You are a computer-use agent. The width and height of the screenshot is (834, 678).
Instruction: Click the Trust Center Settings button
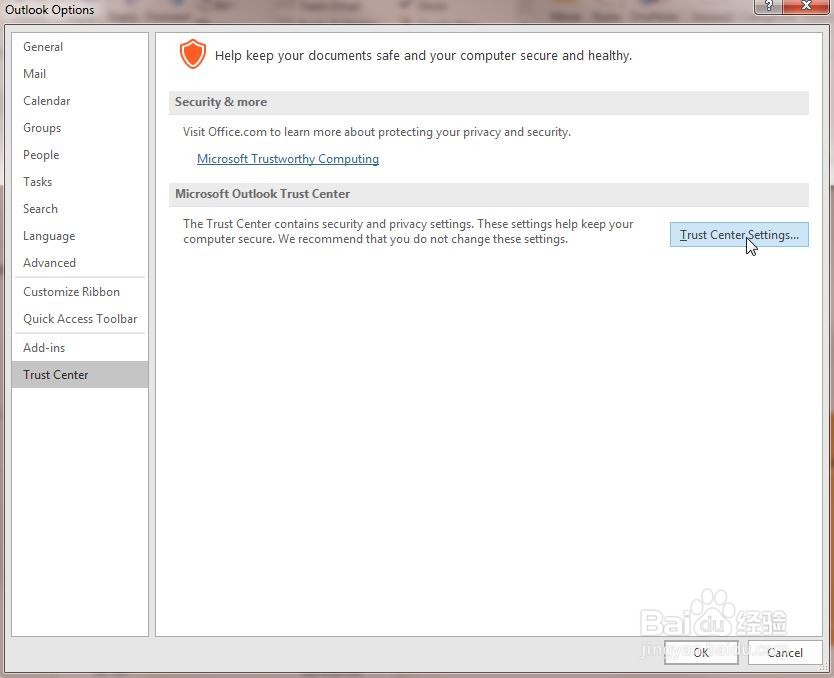tap(739, 235)
